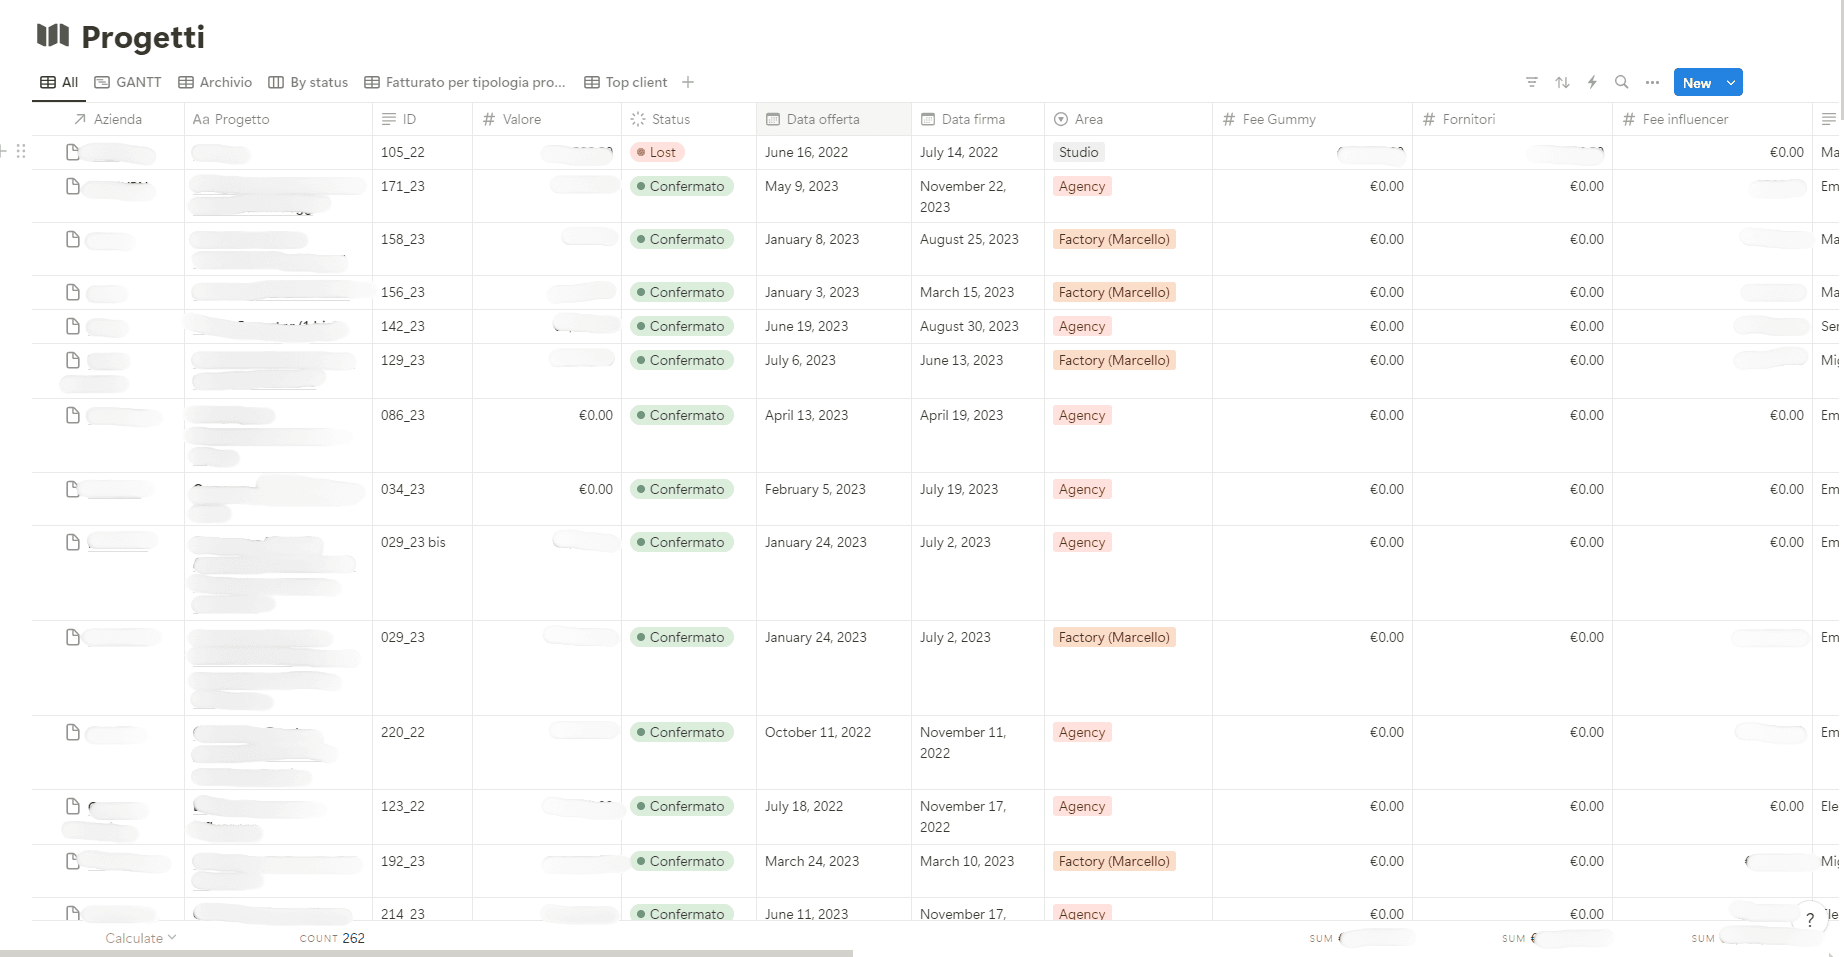Switch to the All view tab

coord(59,82)
